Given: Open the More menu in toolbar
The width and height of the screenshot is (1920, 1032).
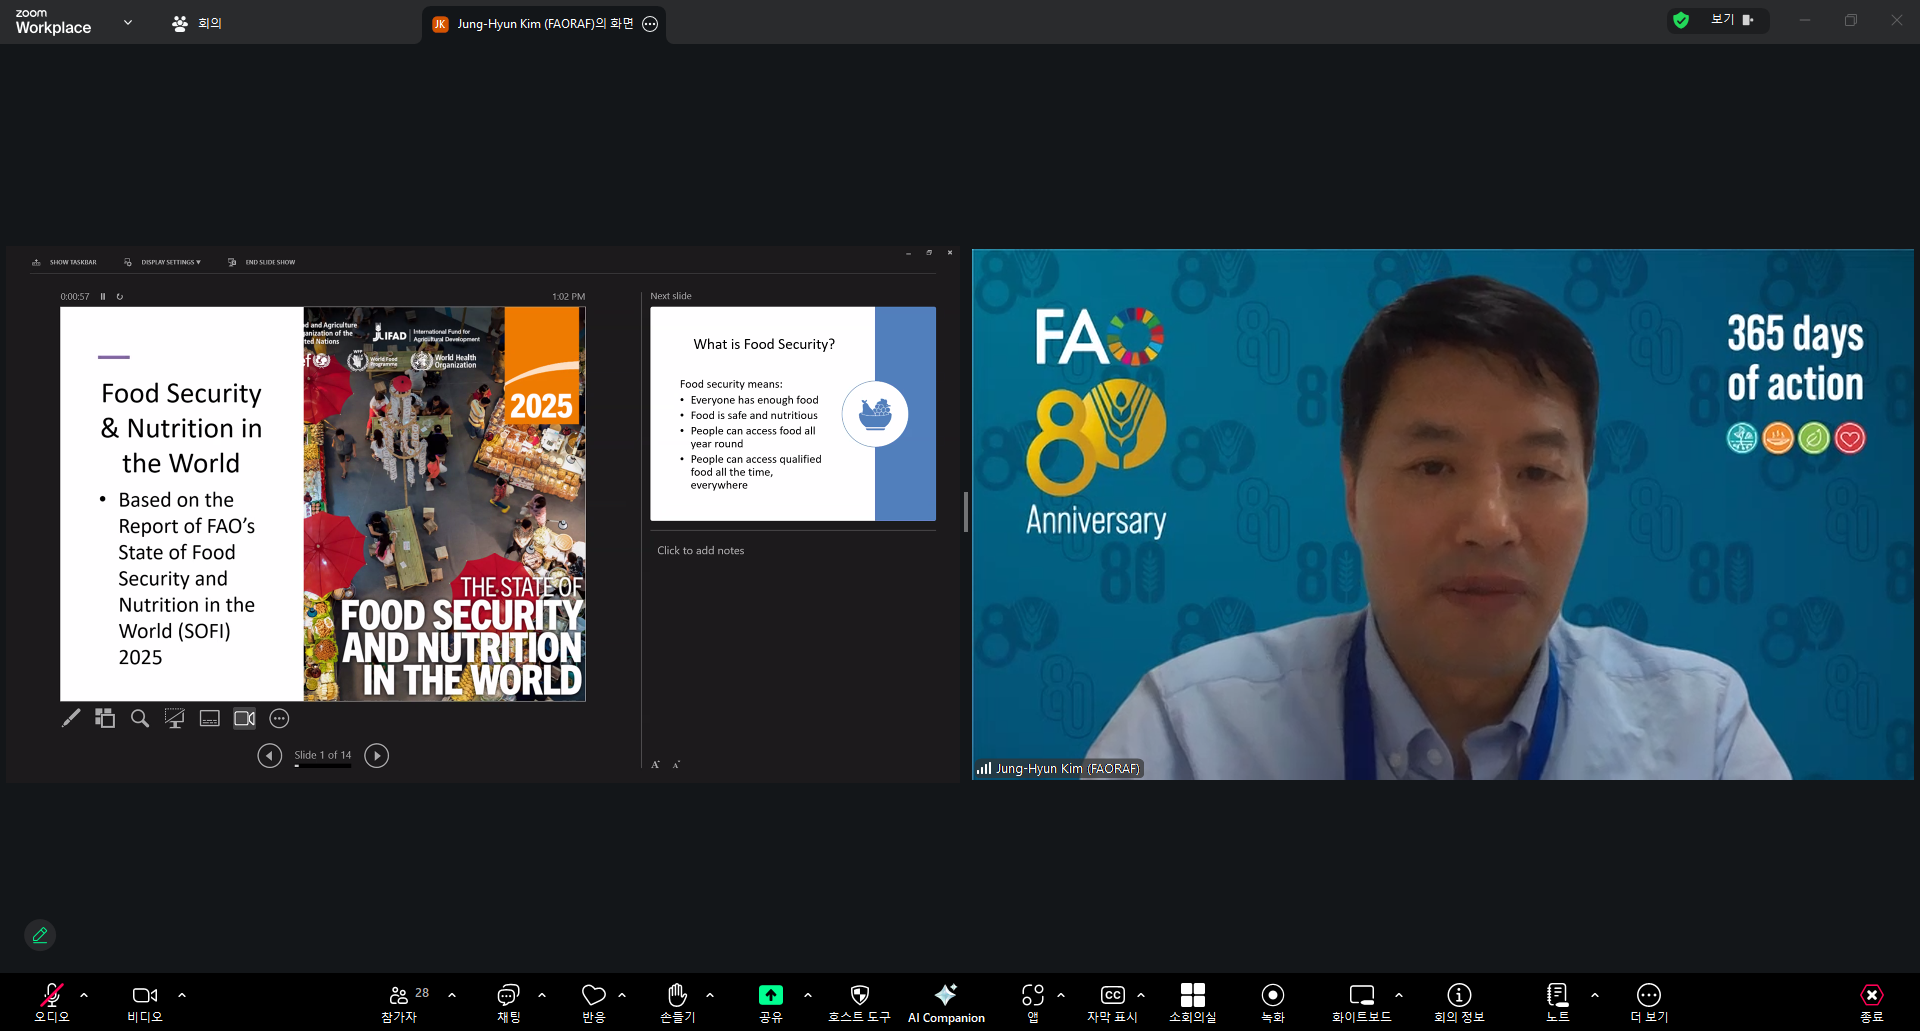Looking at the screenshot, I should click(x=1648, y=1001).
